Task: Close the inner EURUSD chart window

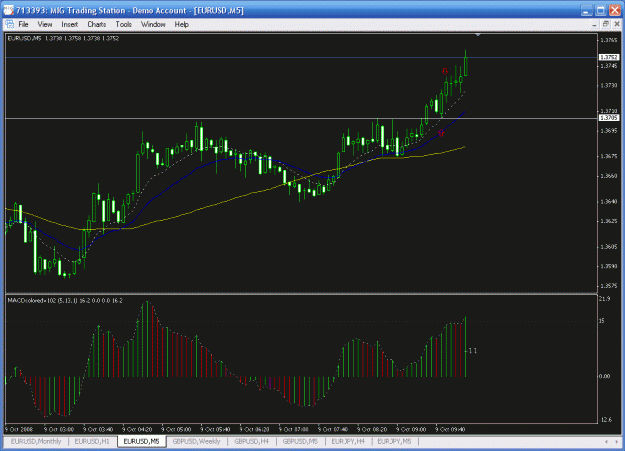Action: 617,24
